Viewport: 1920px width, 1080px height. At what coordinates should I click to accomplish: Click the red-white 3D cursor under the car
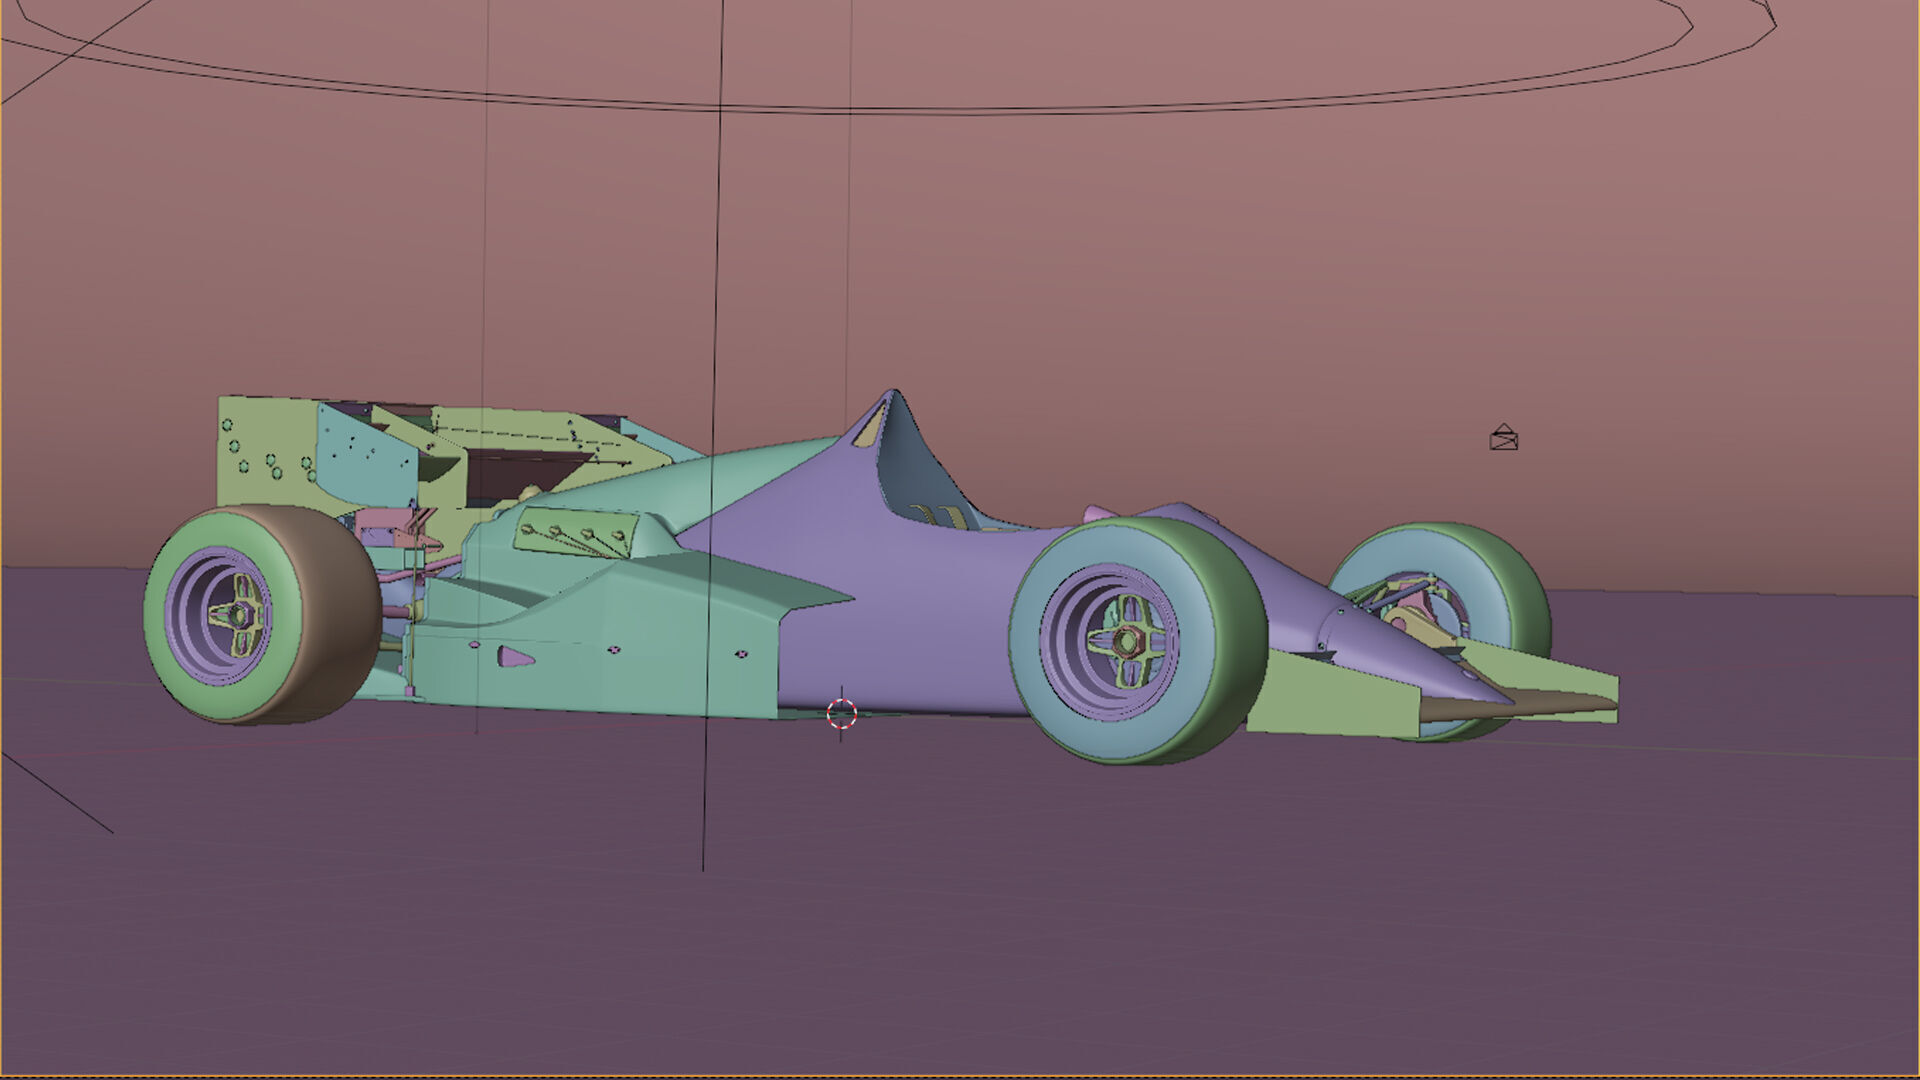pos(842,713)
